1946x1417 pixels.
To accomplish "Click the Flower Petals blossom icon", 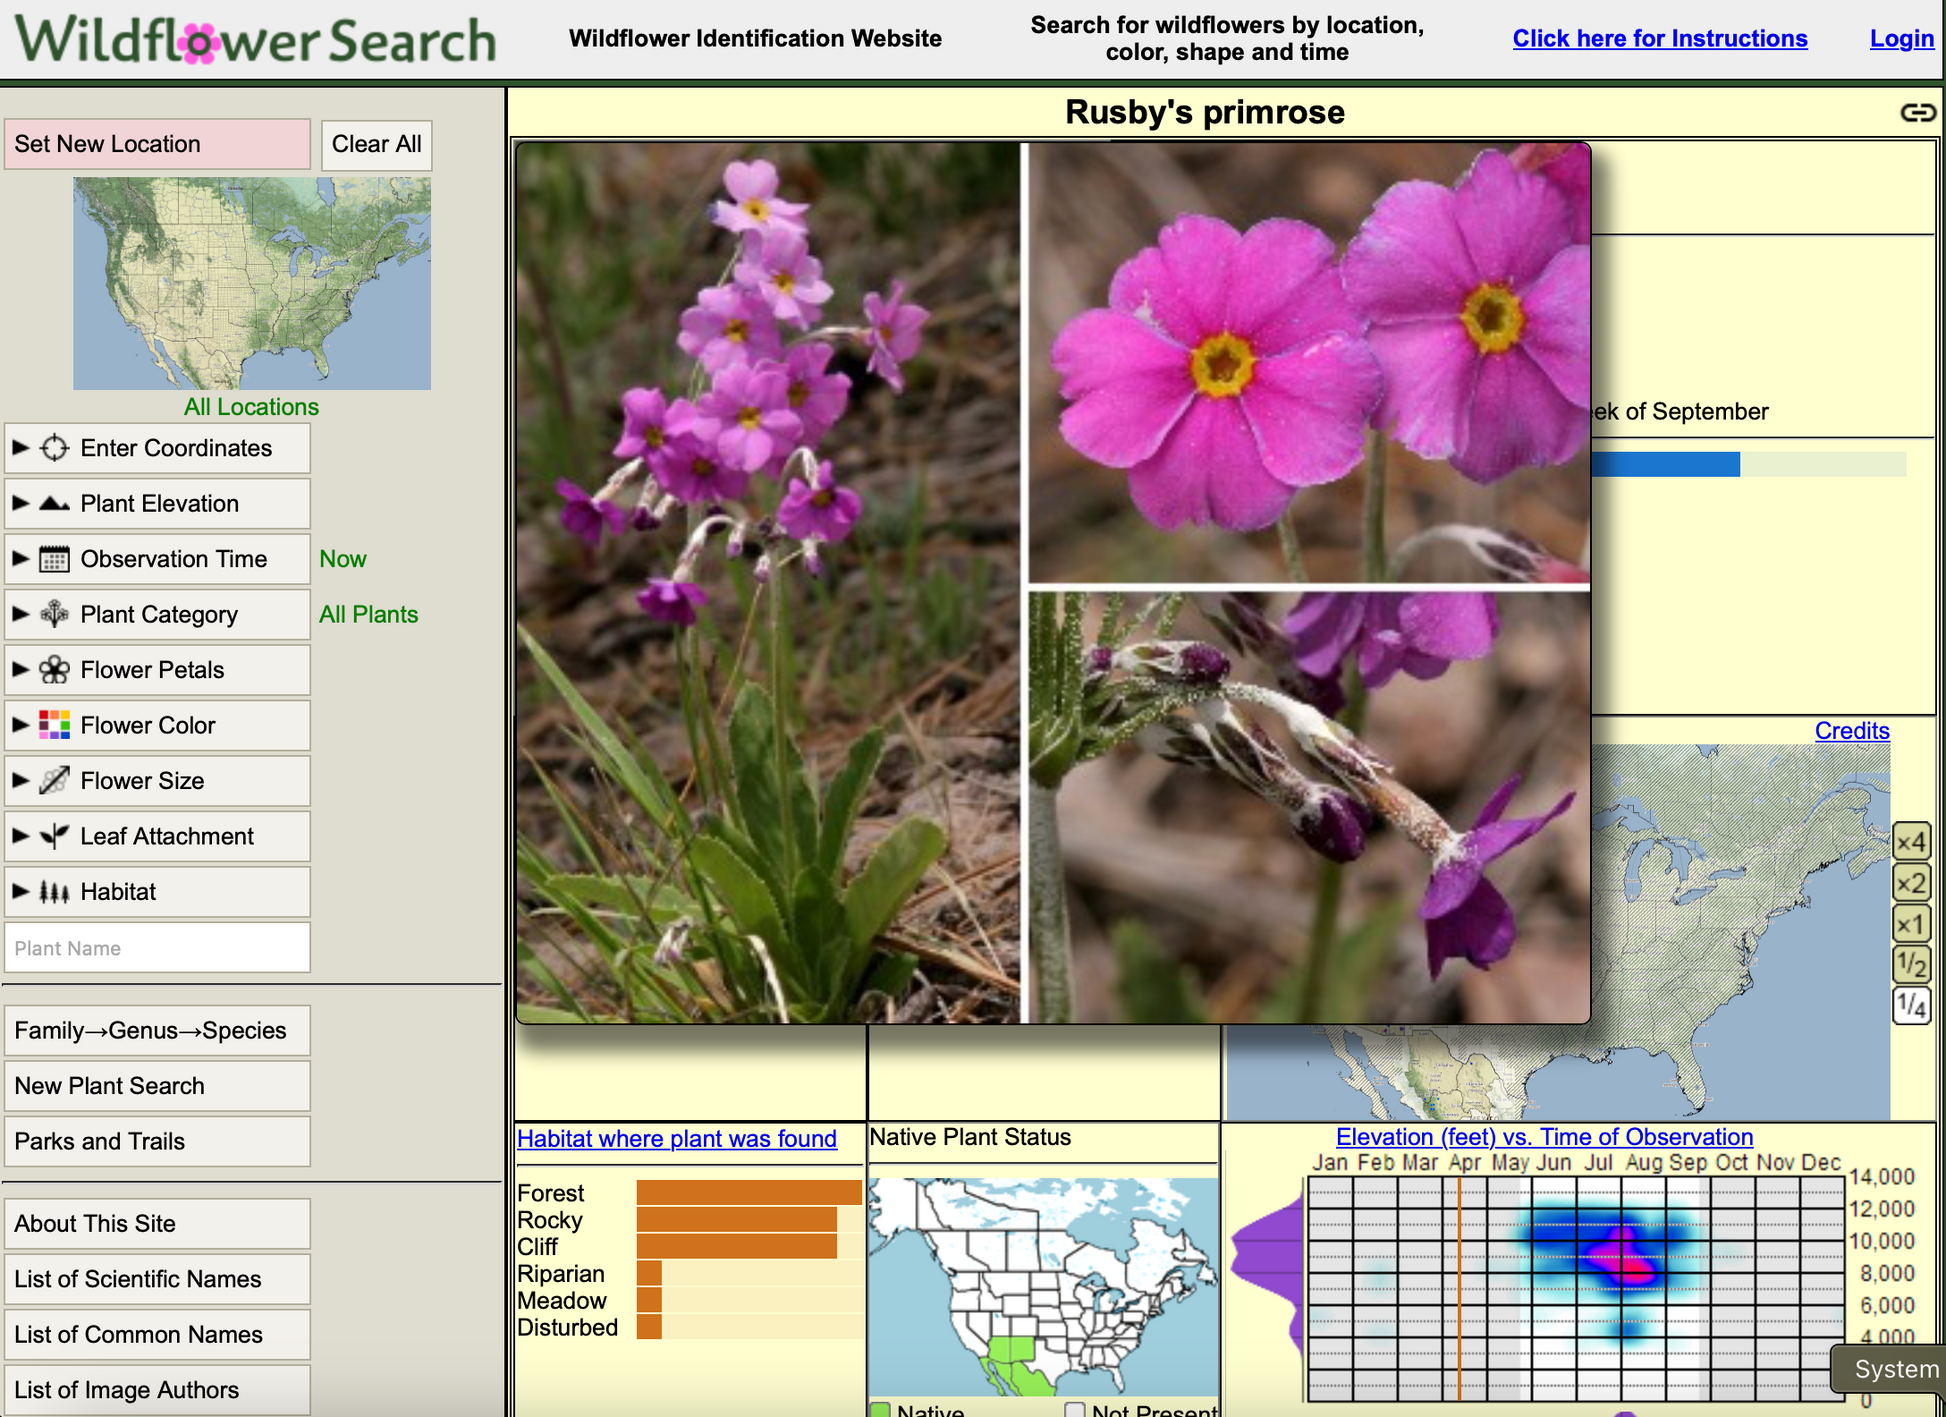I will point(54,670).
